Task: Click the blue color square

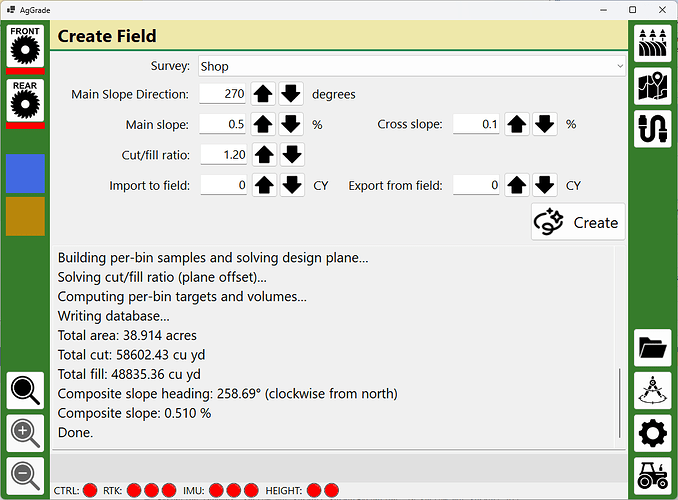Action: 25,173
